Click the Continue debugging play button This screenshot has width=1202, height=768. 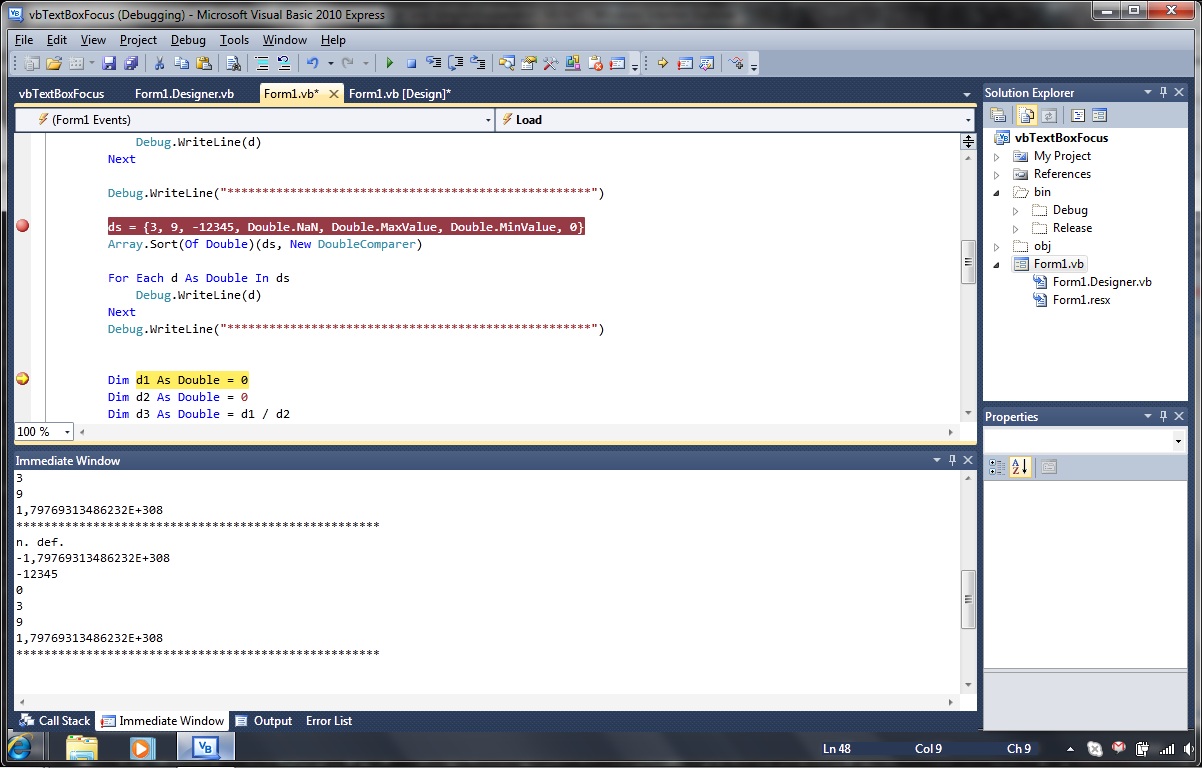pyautogui.click(x=390, y=63)
